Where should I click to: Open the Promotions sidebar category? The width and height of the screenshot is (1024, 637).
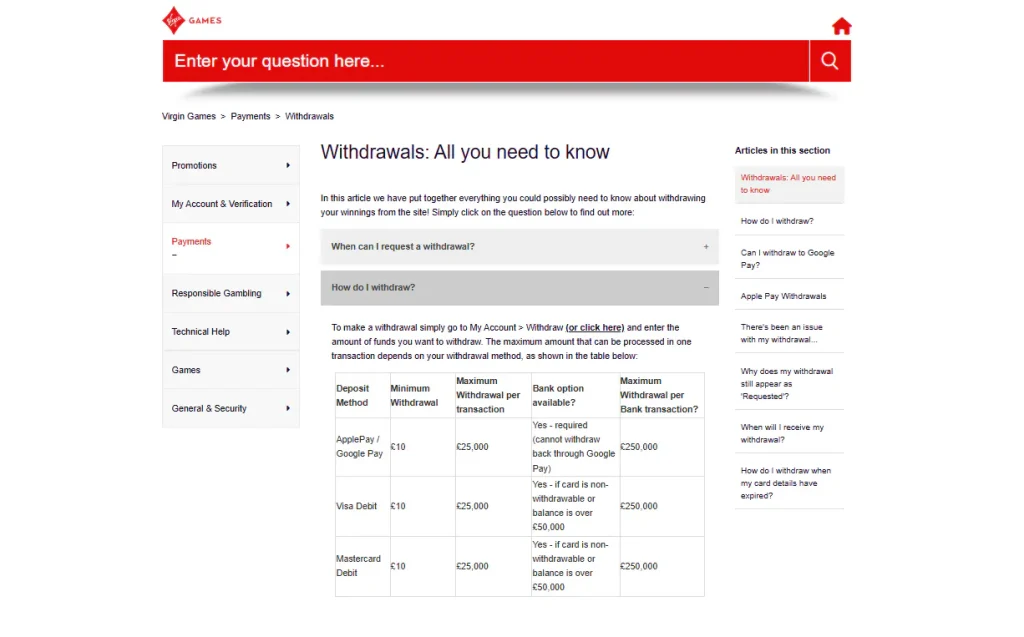pos(231,165)
